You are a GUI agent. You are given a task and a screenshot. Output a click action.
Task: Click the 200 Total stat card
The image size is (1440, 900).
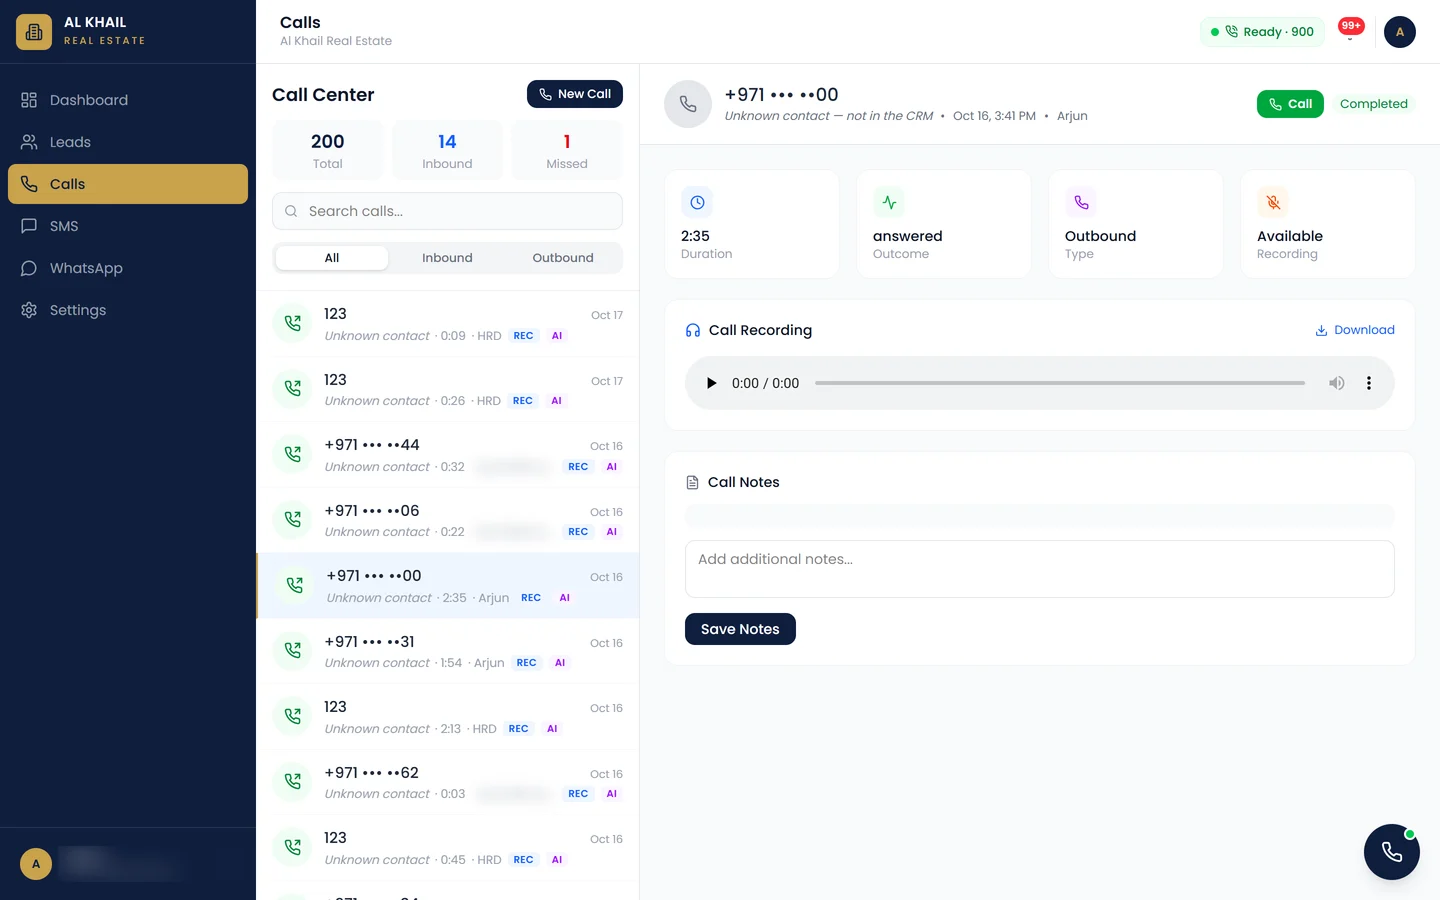pos(327,150)
